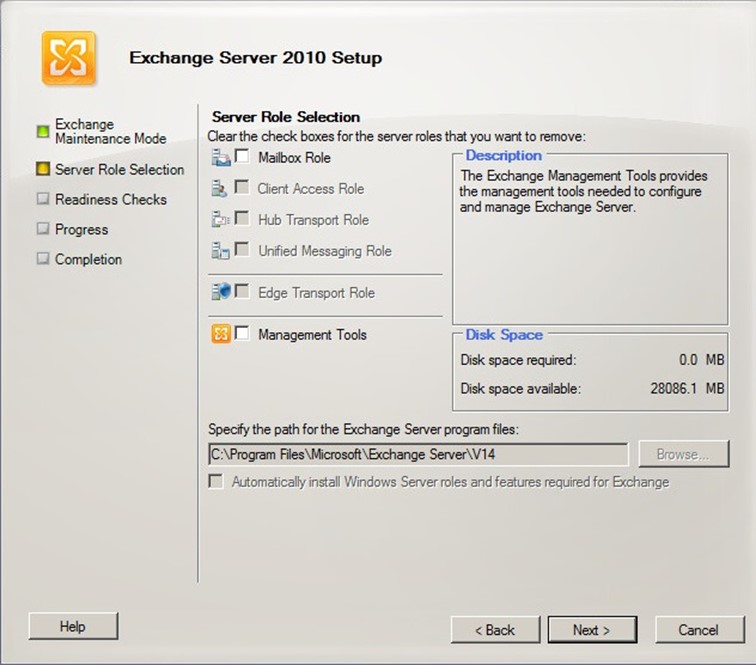Toggle the Client Access Role checkbox
This screenshot has height=665, width=756.
(x=242, y=187)
